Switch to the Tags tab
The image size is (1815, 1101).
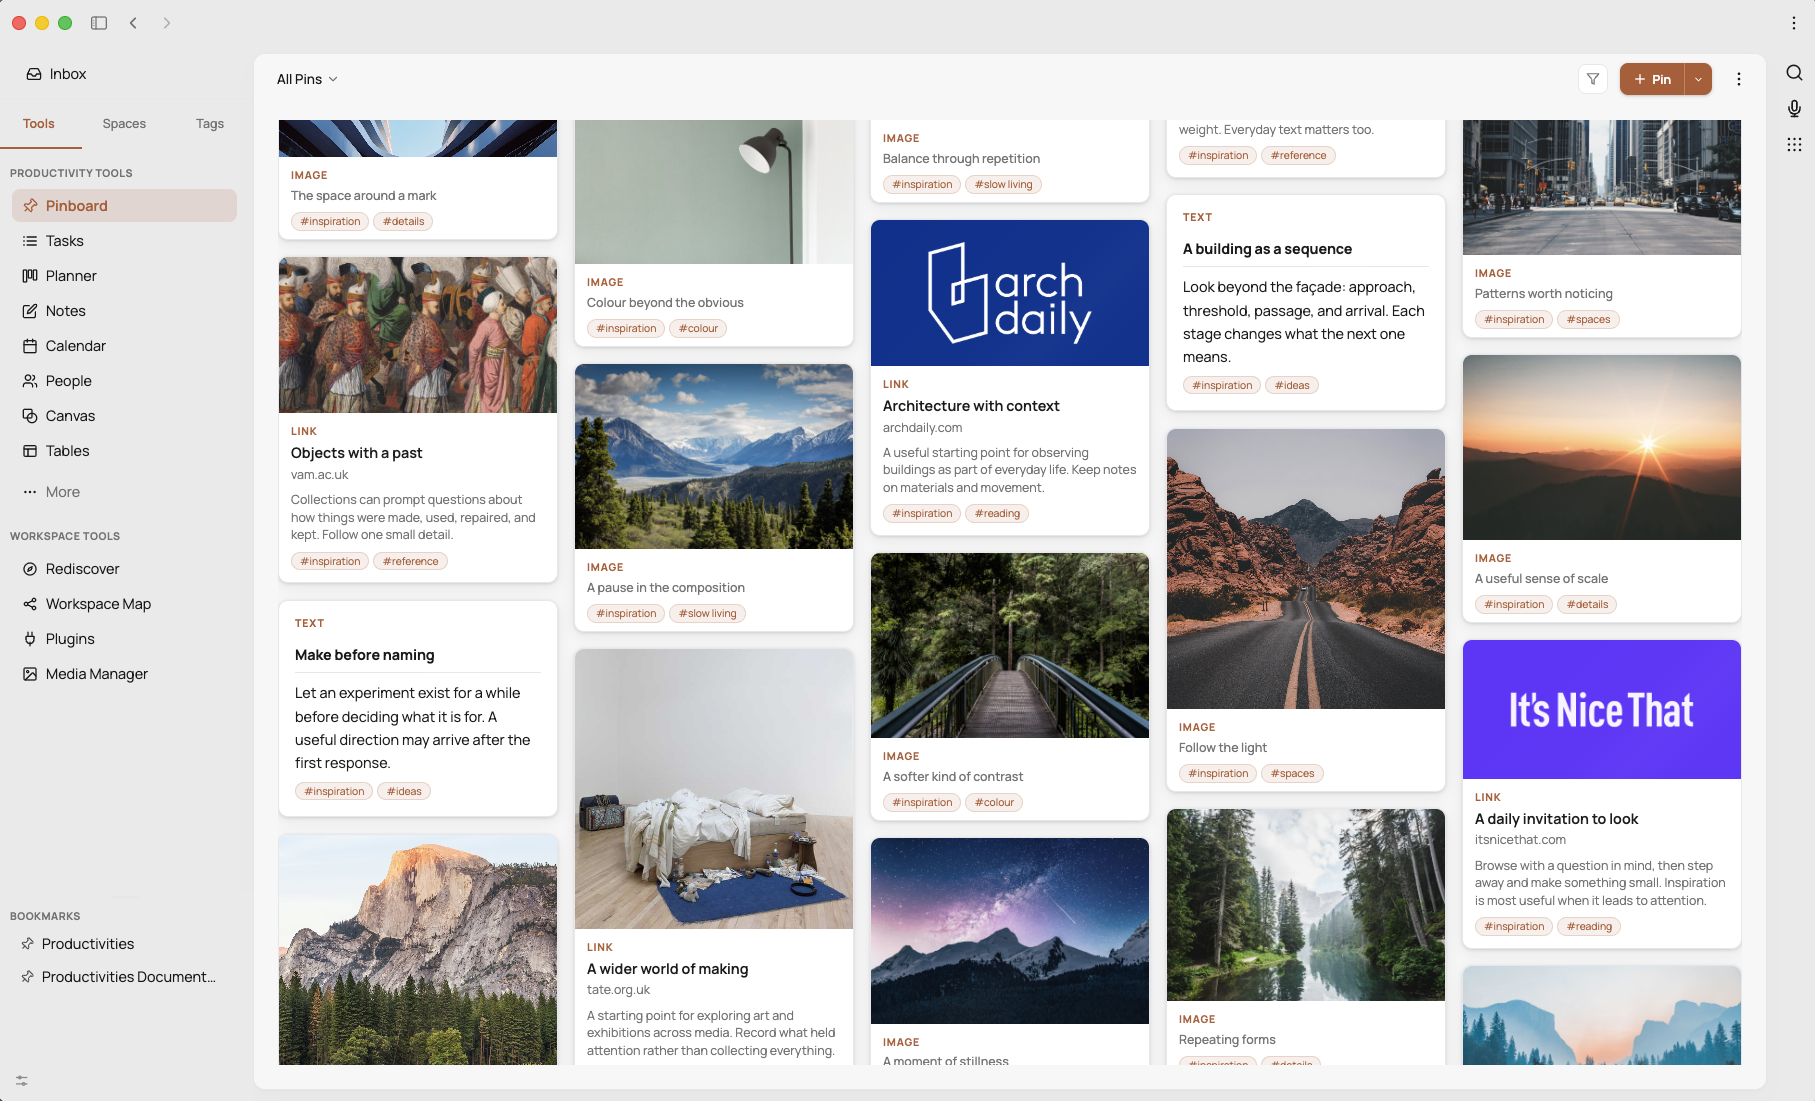click(x=210, y=124)
